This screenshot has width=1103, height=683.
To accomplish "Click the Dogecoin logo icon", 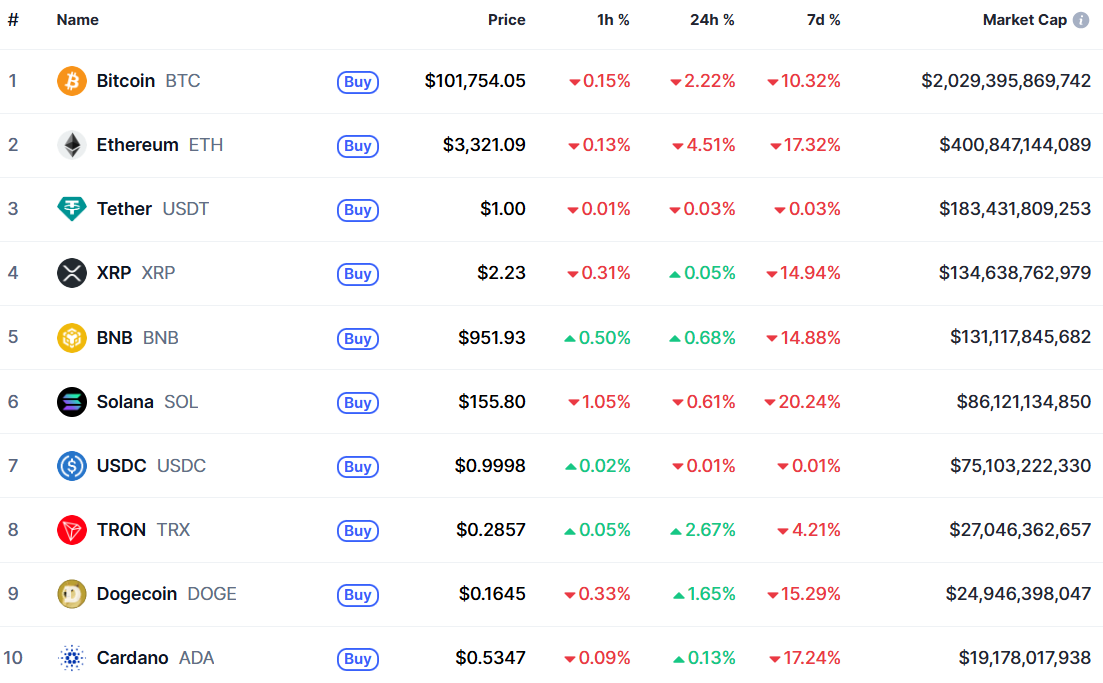I will click(x=72, y=594).
